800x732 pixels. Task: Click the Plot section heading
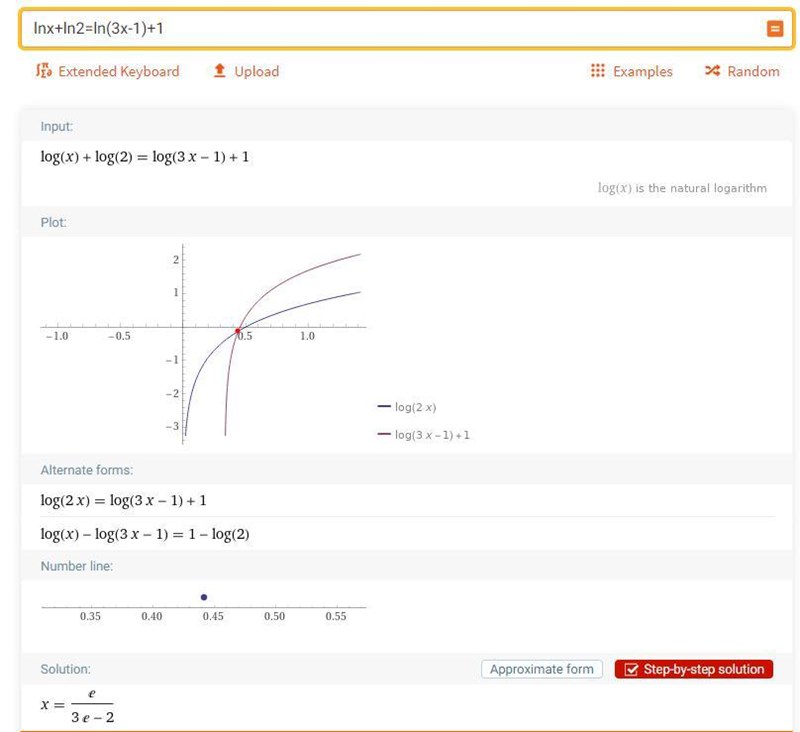pos(53,222)
